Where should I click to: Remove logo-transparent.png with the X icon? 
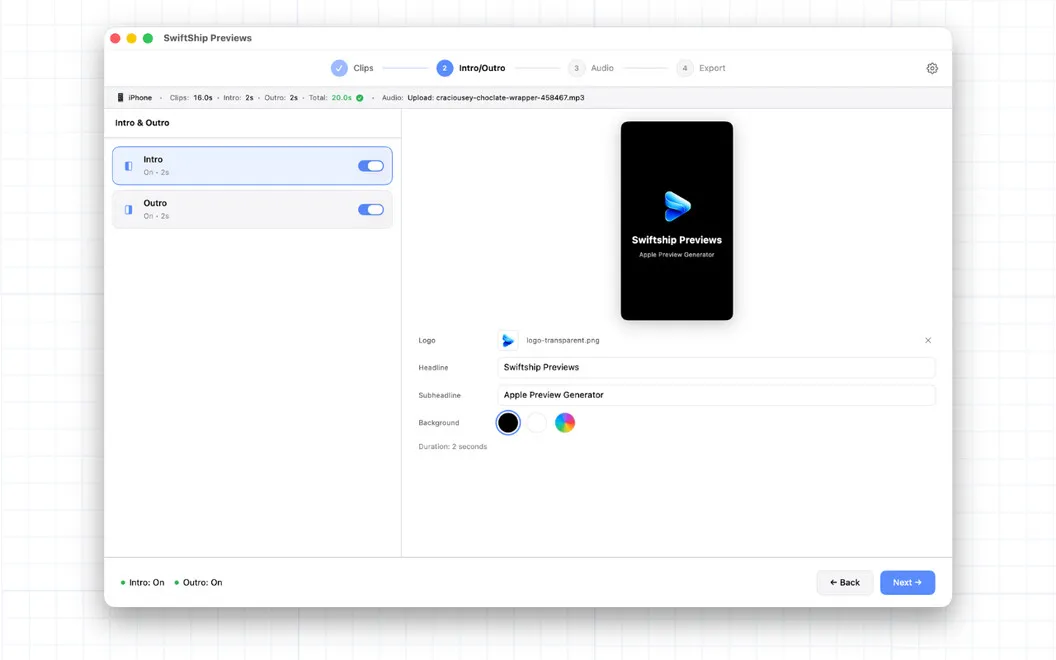coord(928,340)
